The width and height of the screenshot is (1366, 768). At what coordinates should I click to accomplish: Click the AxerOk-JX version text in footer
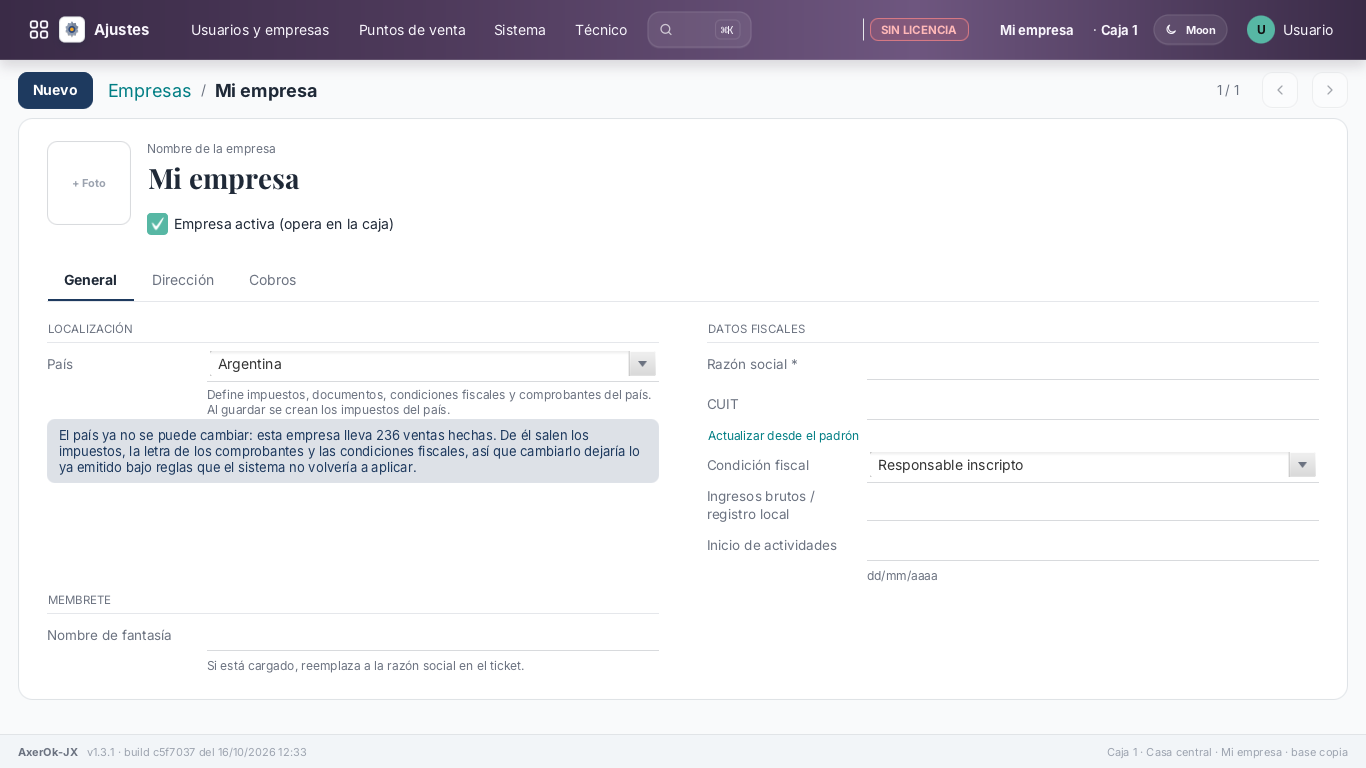(x=162, y=752)
